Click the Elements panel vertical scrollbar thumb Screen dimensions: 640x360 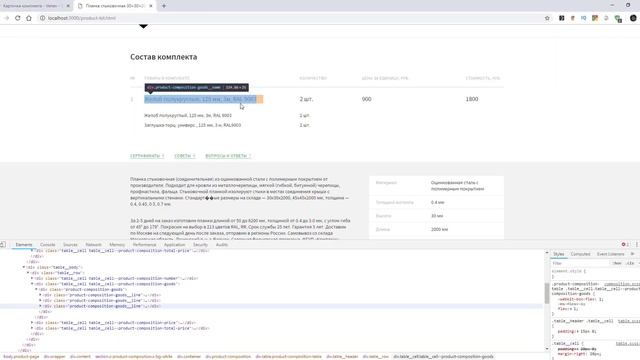coord(547,293)
